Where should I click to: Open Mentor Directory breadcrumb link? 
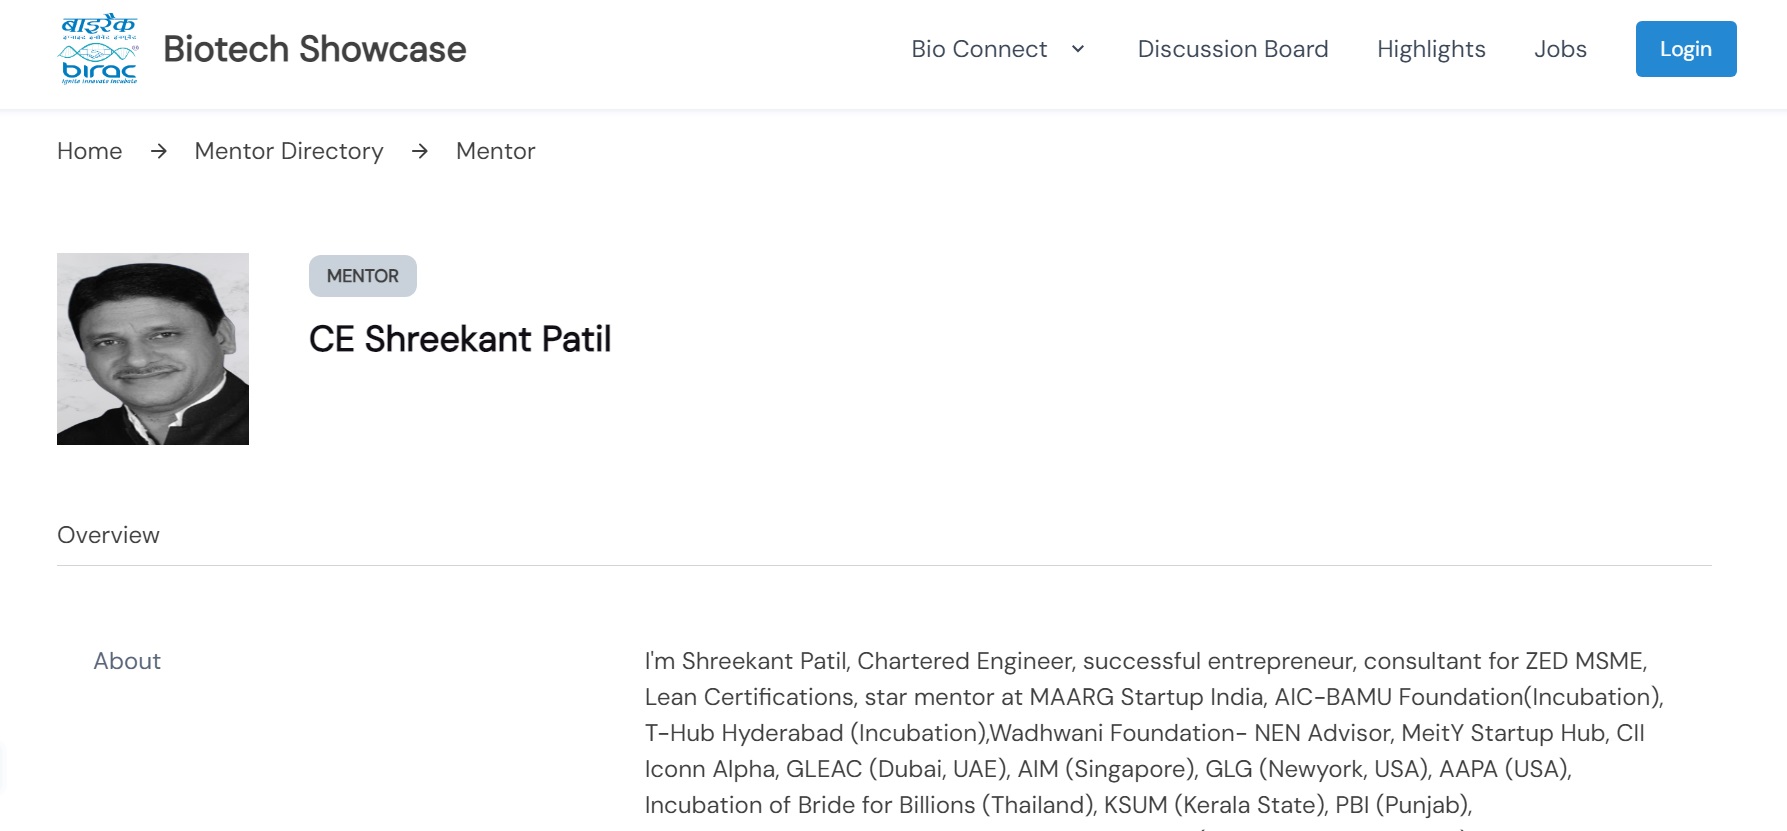point(289,151)
